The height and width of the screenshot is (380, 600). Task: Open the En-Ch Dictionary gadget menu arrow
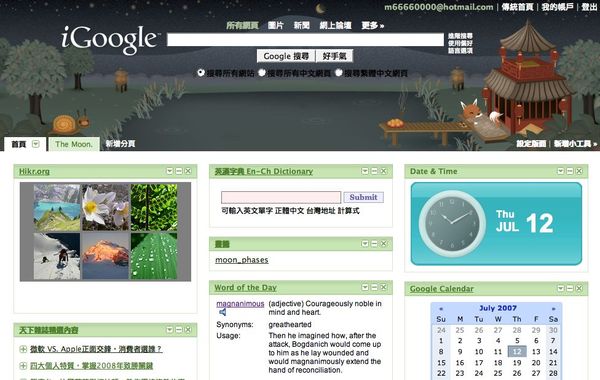pyautogui.click(x=365, y=171)
